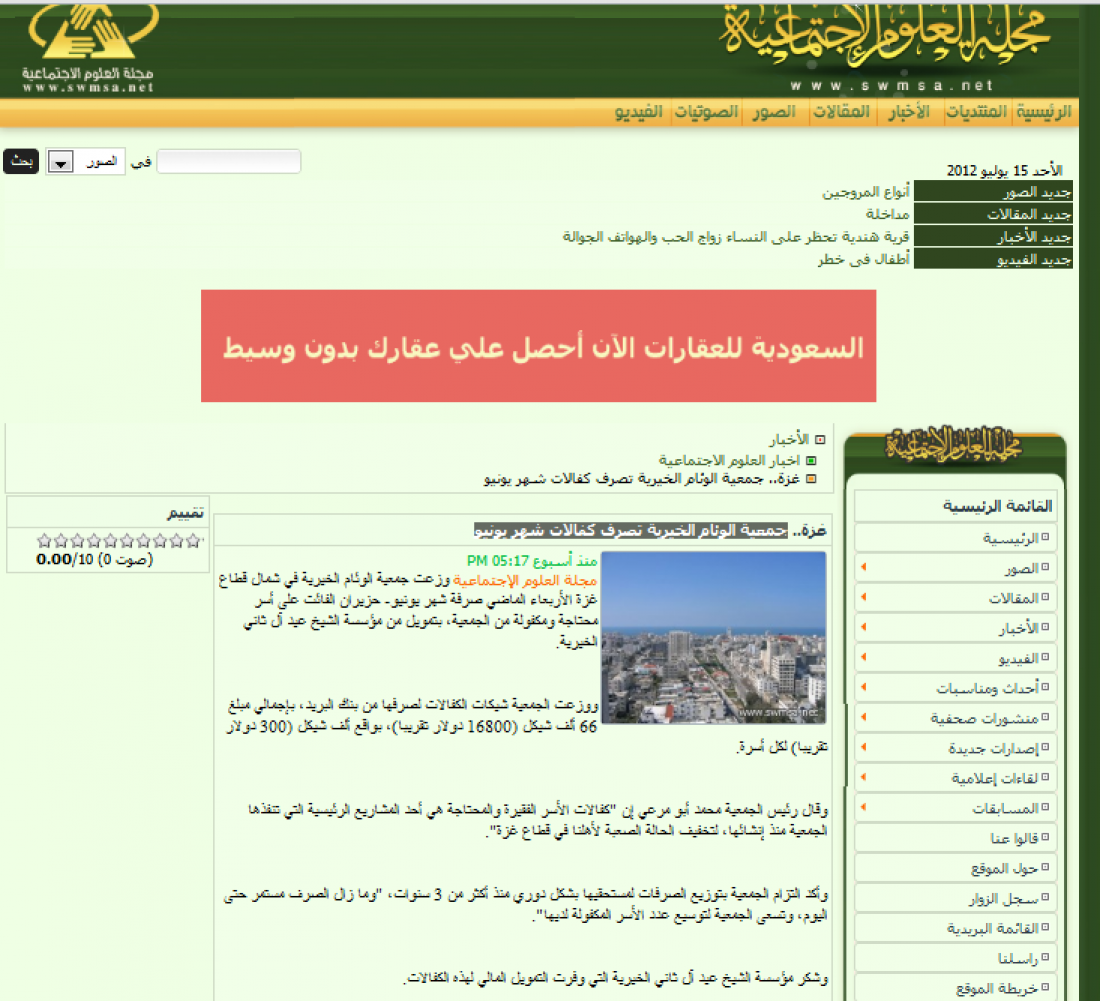Select the جديد الصور label
Screen dimensions: 1100x1001
pos(993,192)
